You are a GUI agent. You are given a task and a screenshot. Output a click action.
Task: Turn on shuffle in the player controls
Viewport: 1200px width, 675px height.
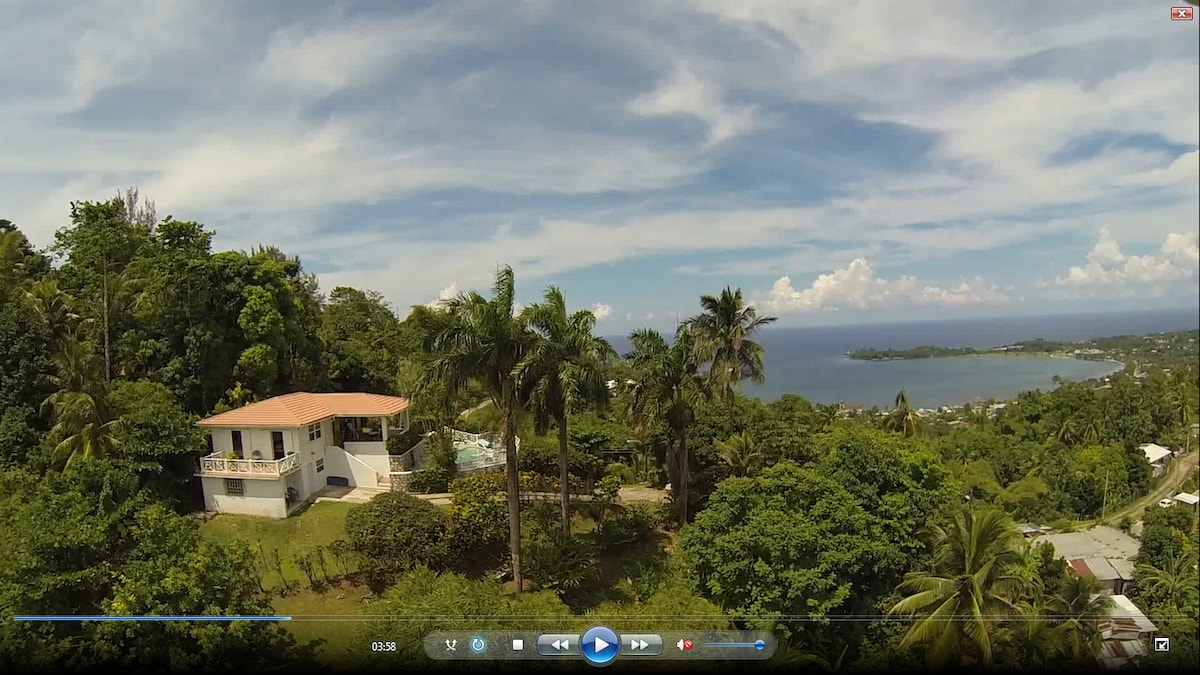tap(451, 645)
